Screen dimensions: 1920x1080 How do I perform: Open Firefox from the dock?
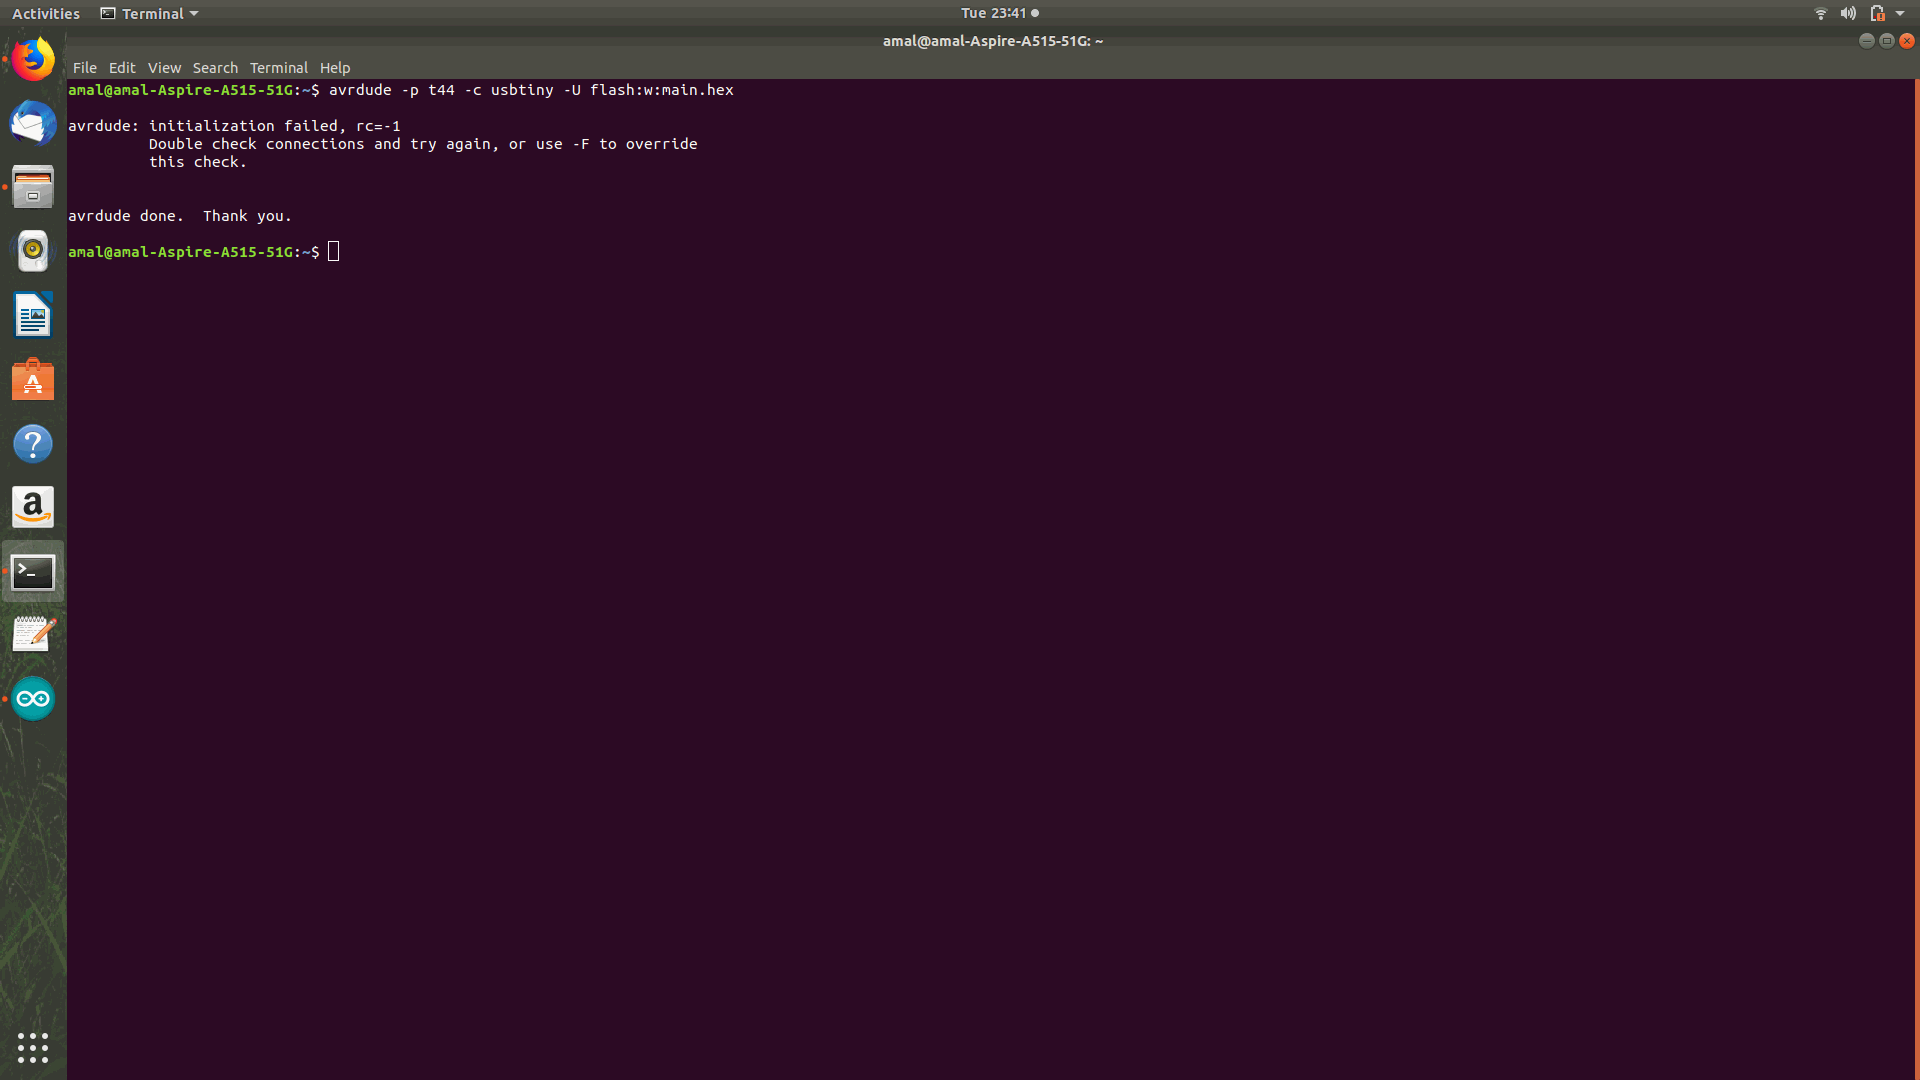tap(33, 59)
